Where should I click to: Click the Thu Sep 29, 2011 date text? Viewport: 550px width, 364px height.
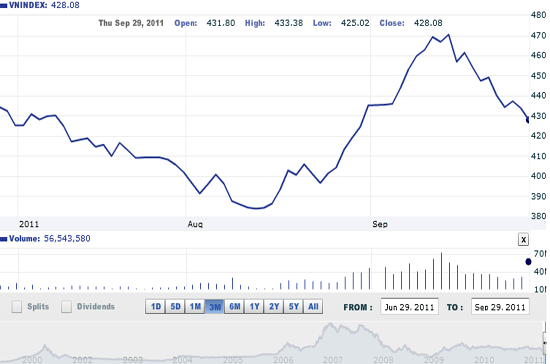click(x=131, y=23)
